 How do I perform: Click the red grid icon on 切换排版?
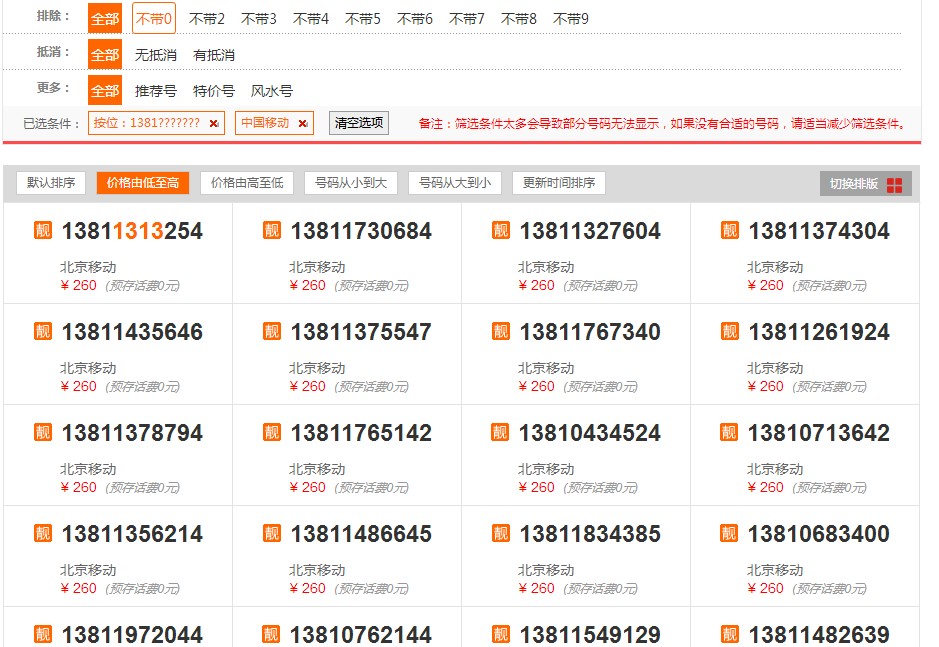[x=895, y=185]
